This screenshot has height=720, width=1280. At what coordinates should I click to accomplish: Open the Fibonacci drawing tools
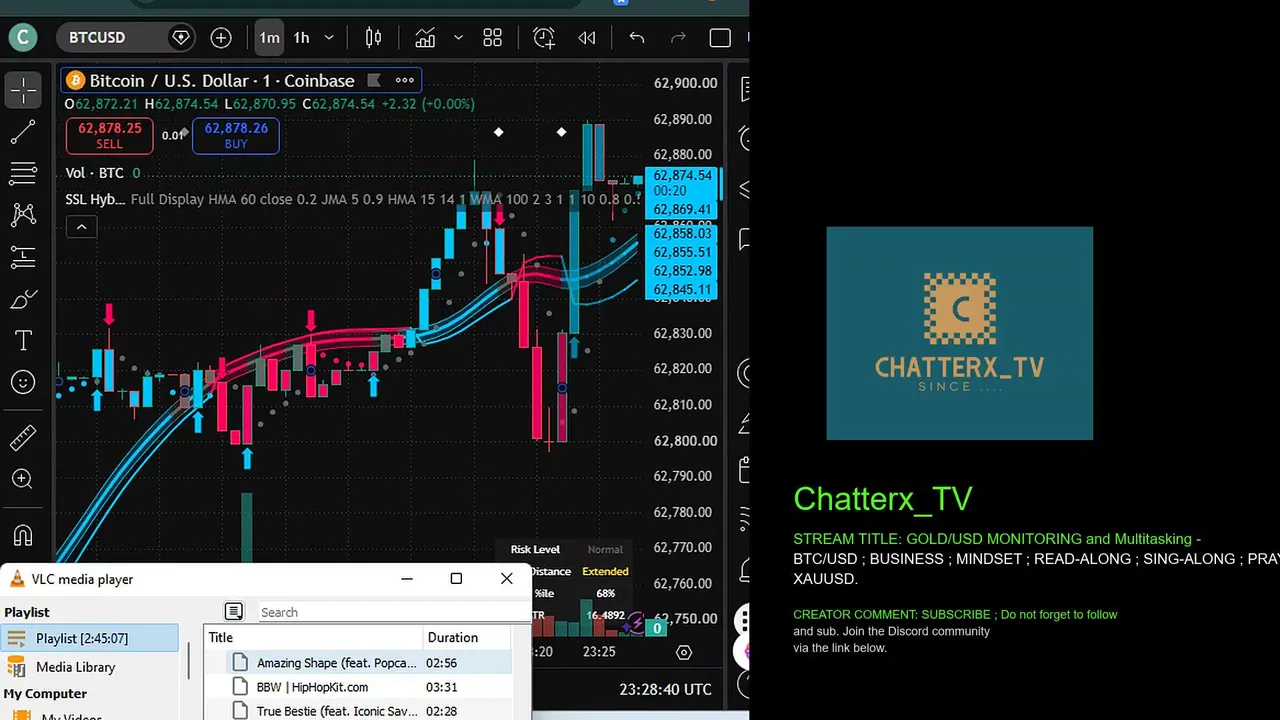(23, 173)
